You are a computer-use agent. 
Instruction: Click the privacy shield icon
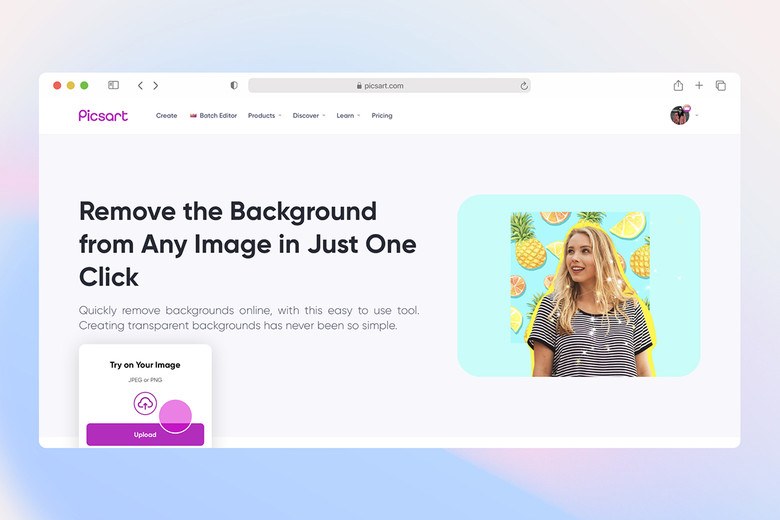point(234,86)
